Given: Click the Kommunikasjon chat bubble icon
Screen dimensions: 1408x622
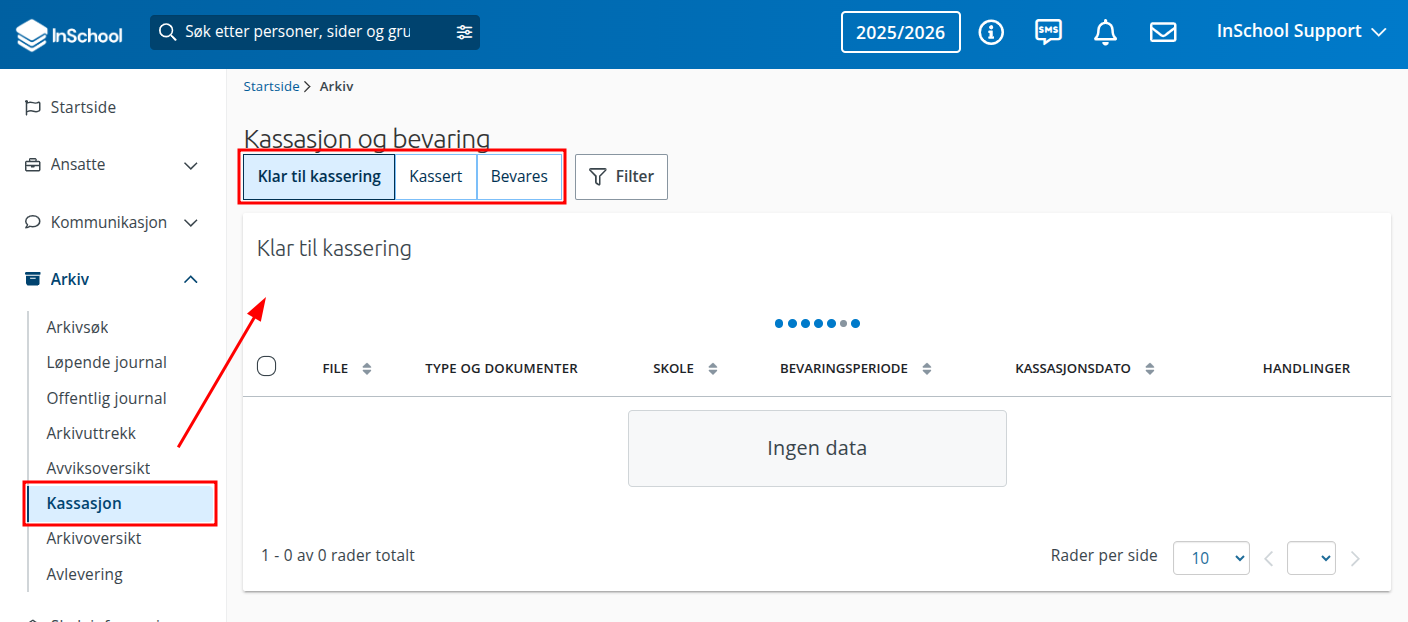Looking at the screenshot, I should [33, 222].
